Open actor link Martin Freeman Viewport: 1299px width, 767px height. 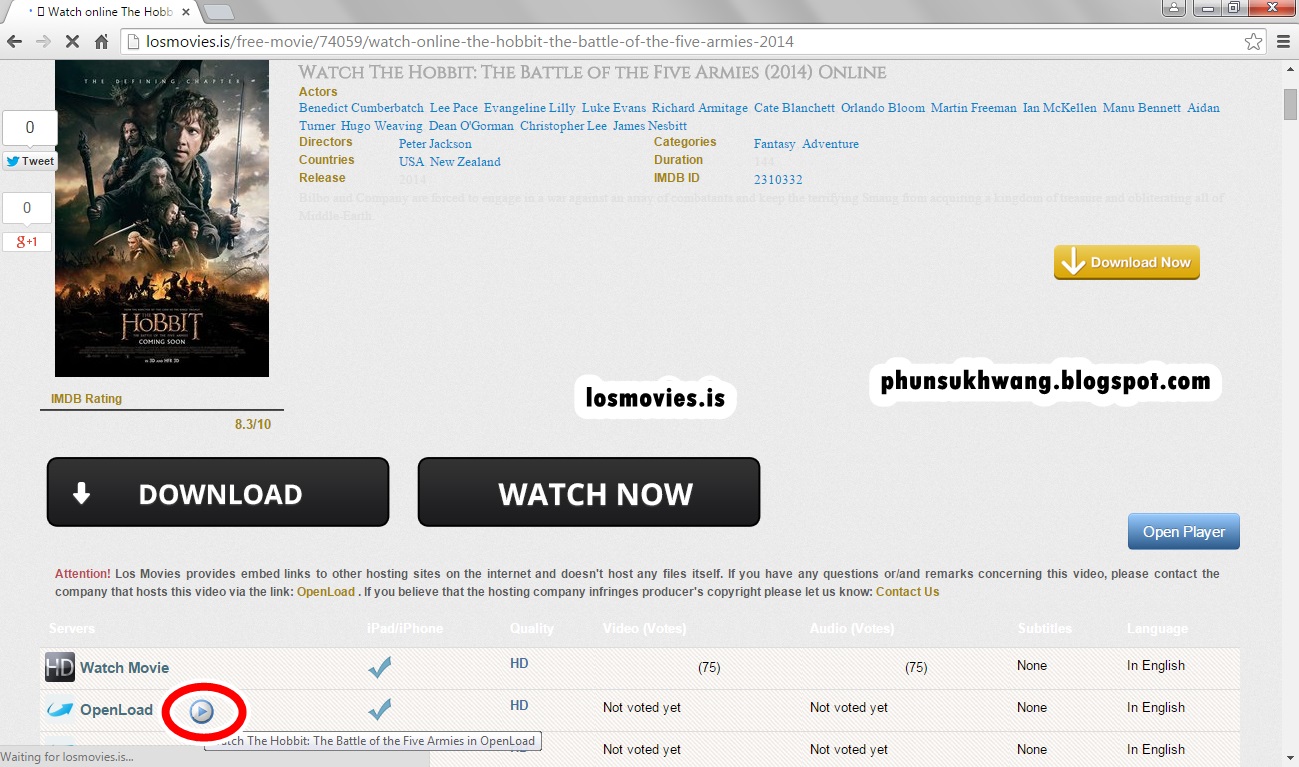[x=974, y=108]
